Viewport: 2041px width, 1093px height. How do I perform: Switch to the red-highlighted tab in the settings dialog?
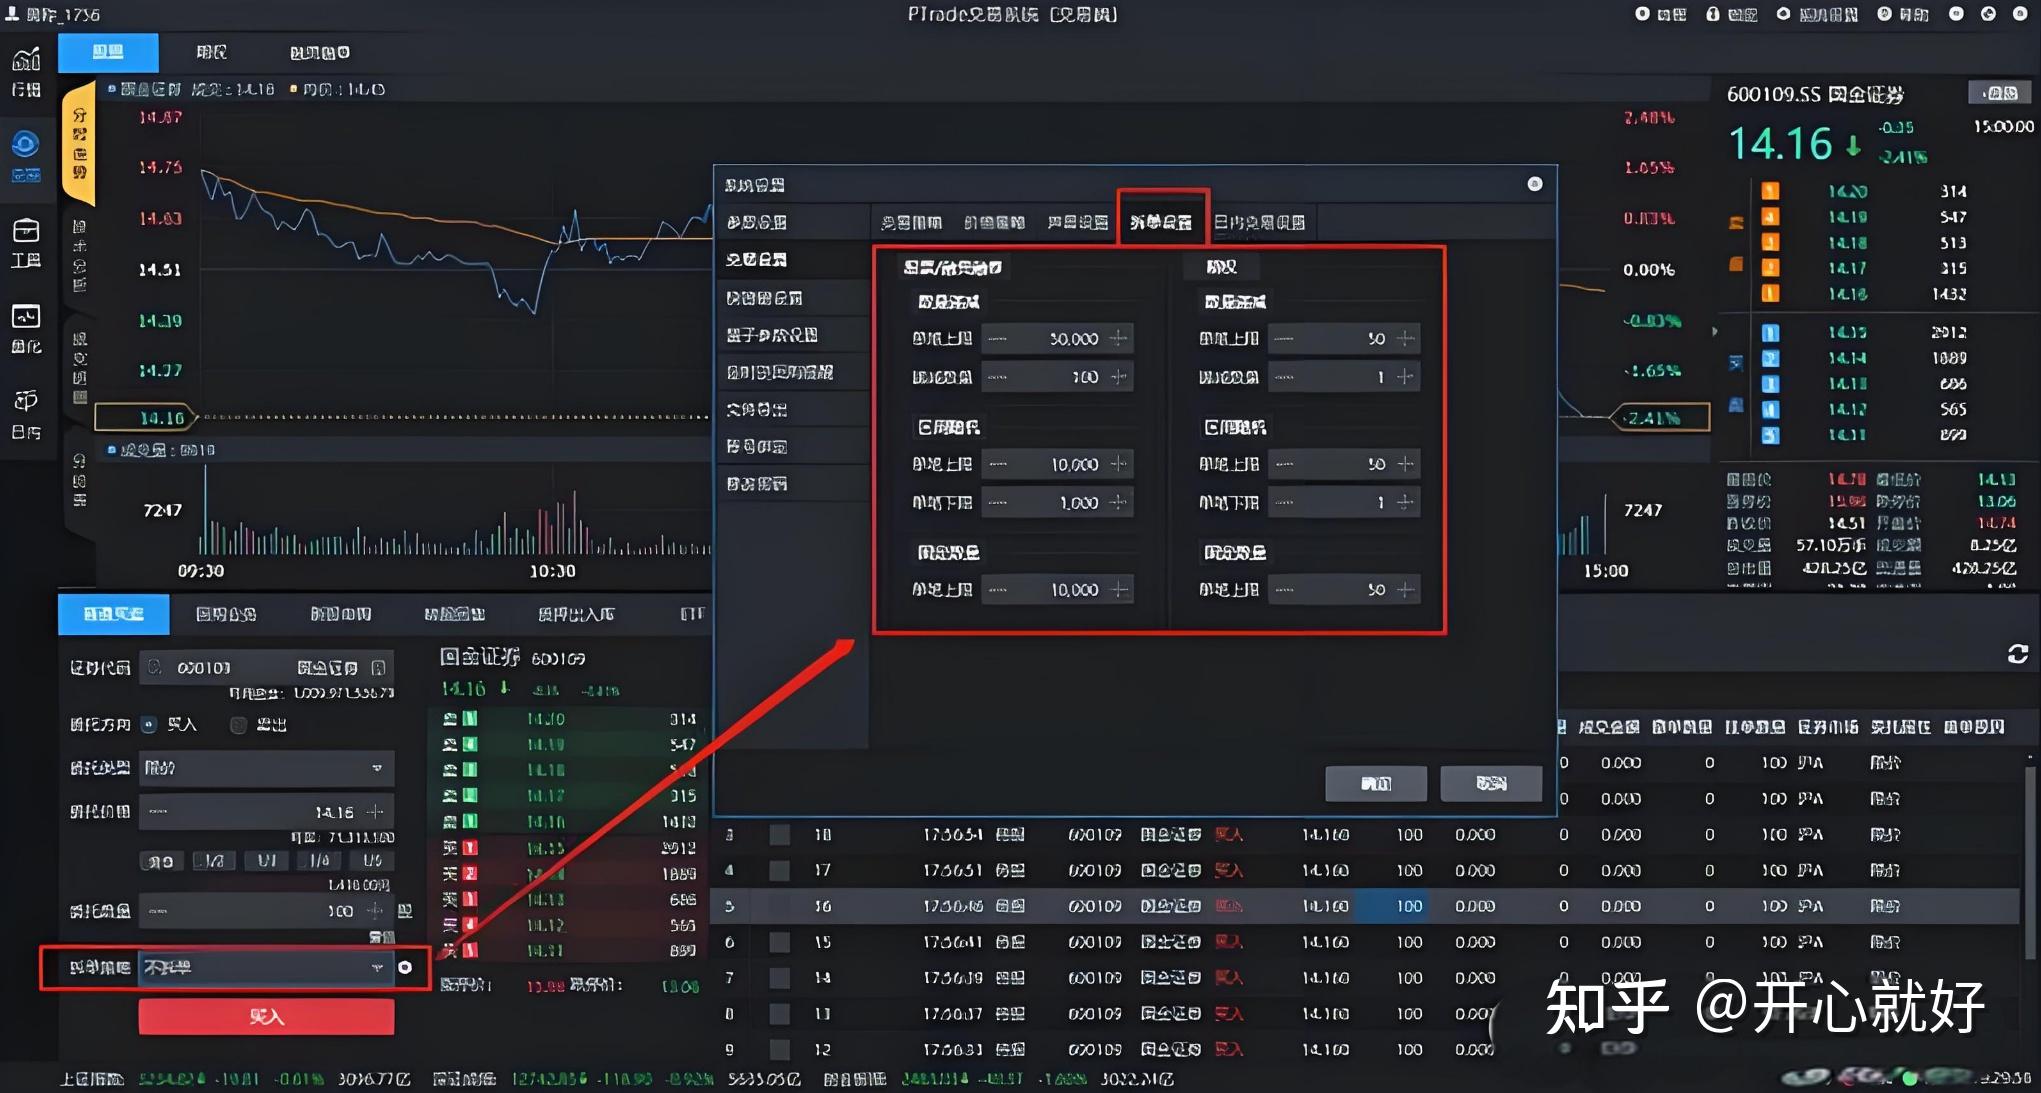click(x=1161, y=222)
